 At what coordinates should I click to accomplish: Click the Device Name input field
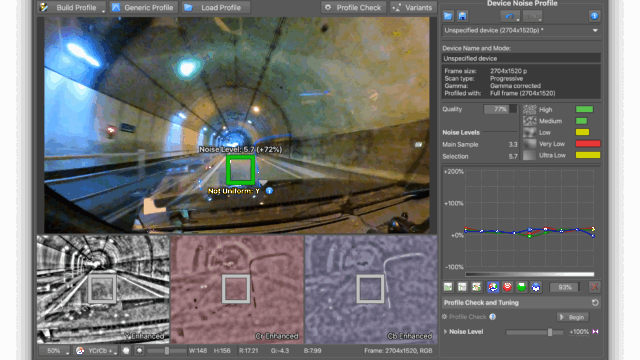521,58
